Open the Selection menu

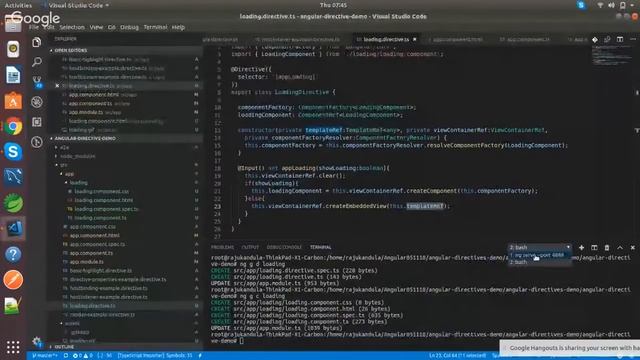click(x=72, y=27)
